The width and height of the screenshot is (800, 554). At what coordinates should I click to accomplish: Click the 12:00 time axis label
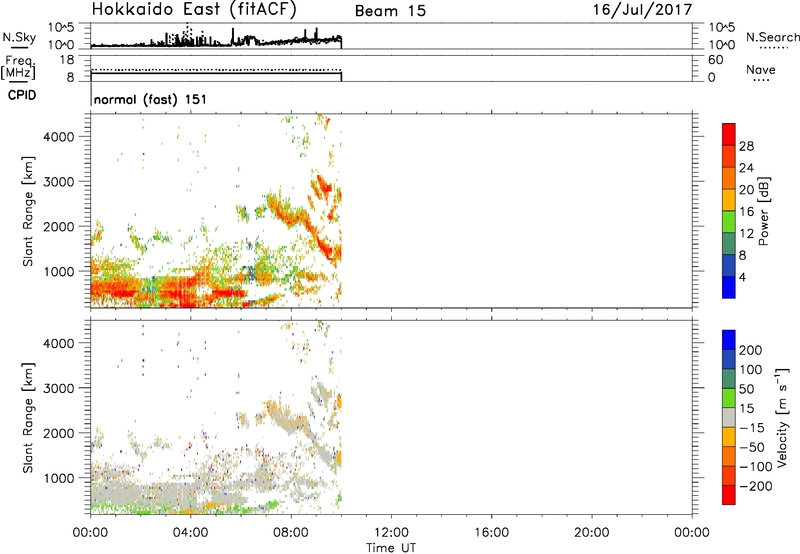[x=391, y=533]
